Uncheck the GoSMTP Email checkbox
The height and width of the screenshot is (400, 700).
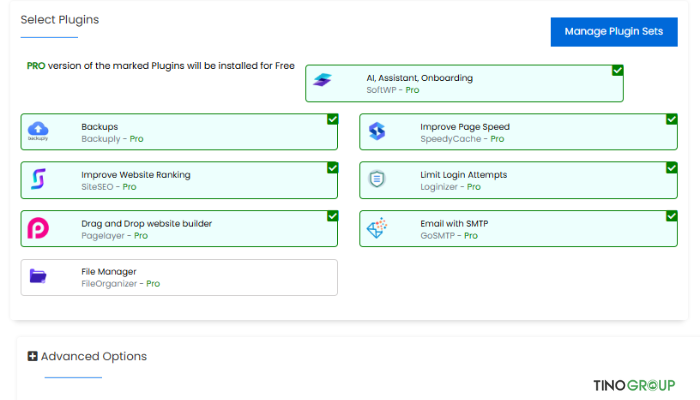coord(671,216)
